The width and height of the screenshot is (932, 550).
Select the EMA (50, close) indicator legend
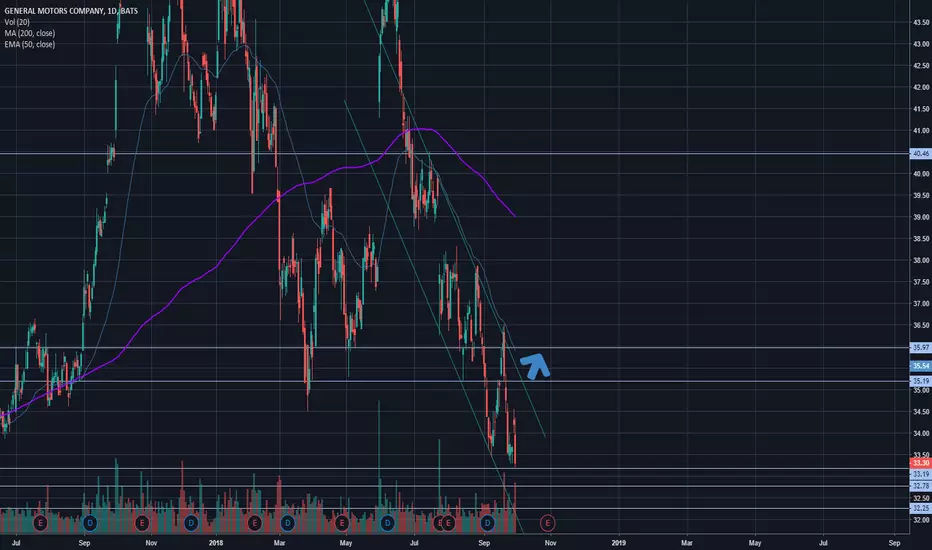point(30,45)
